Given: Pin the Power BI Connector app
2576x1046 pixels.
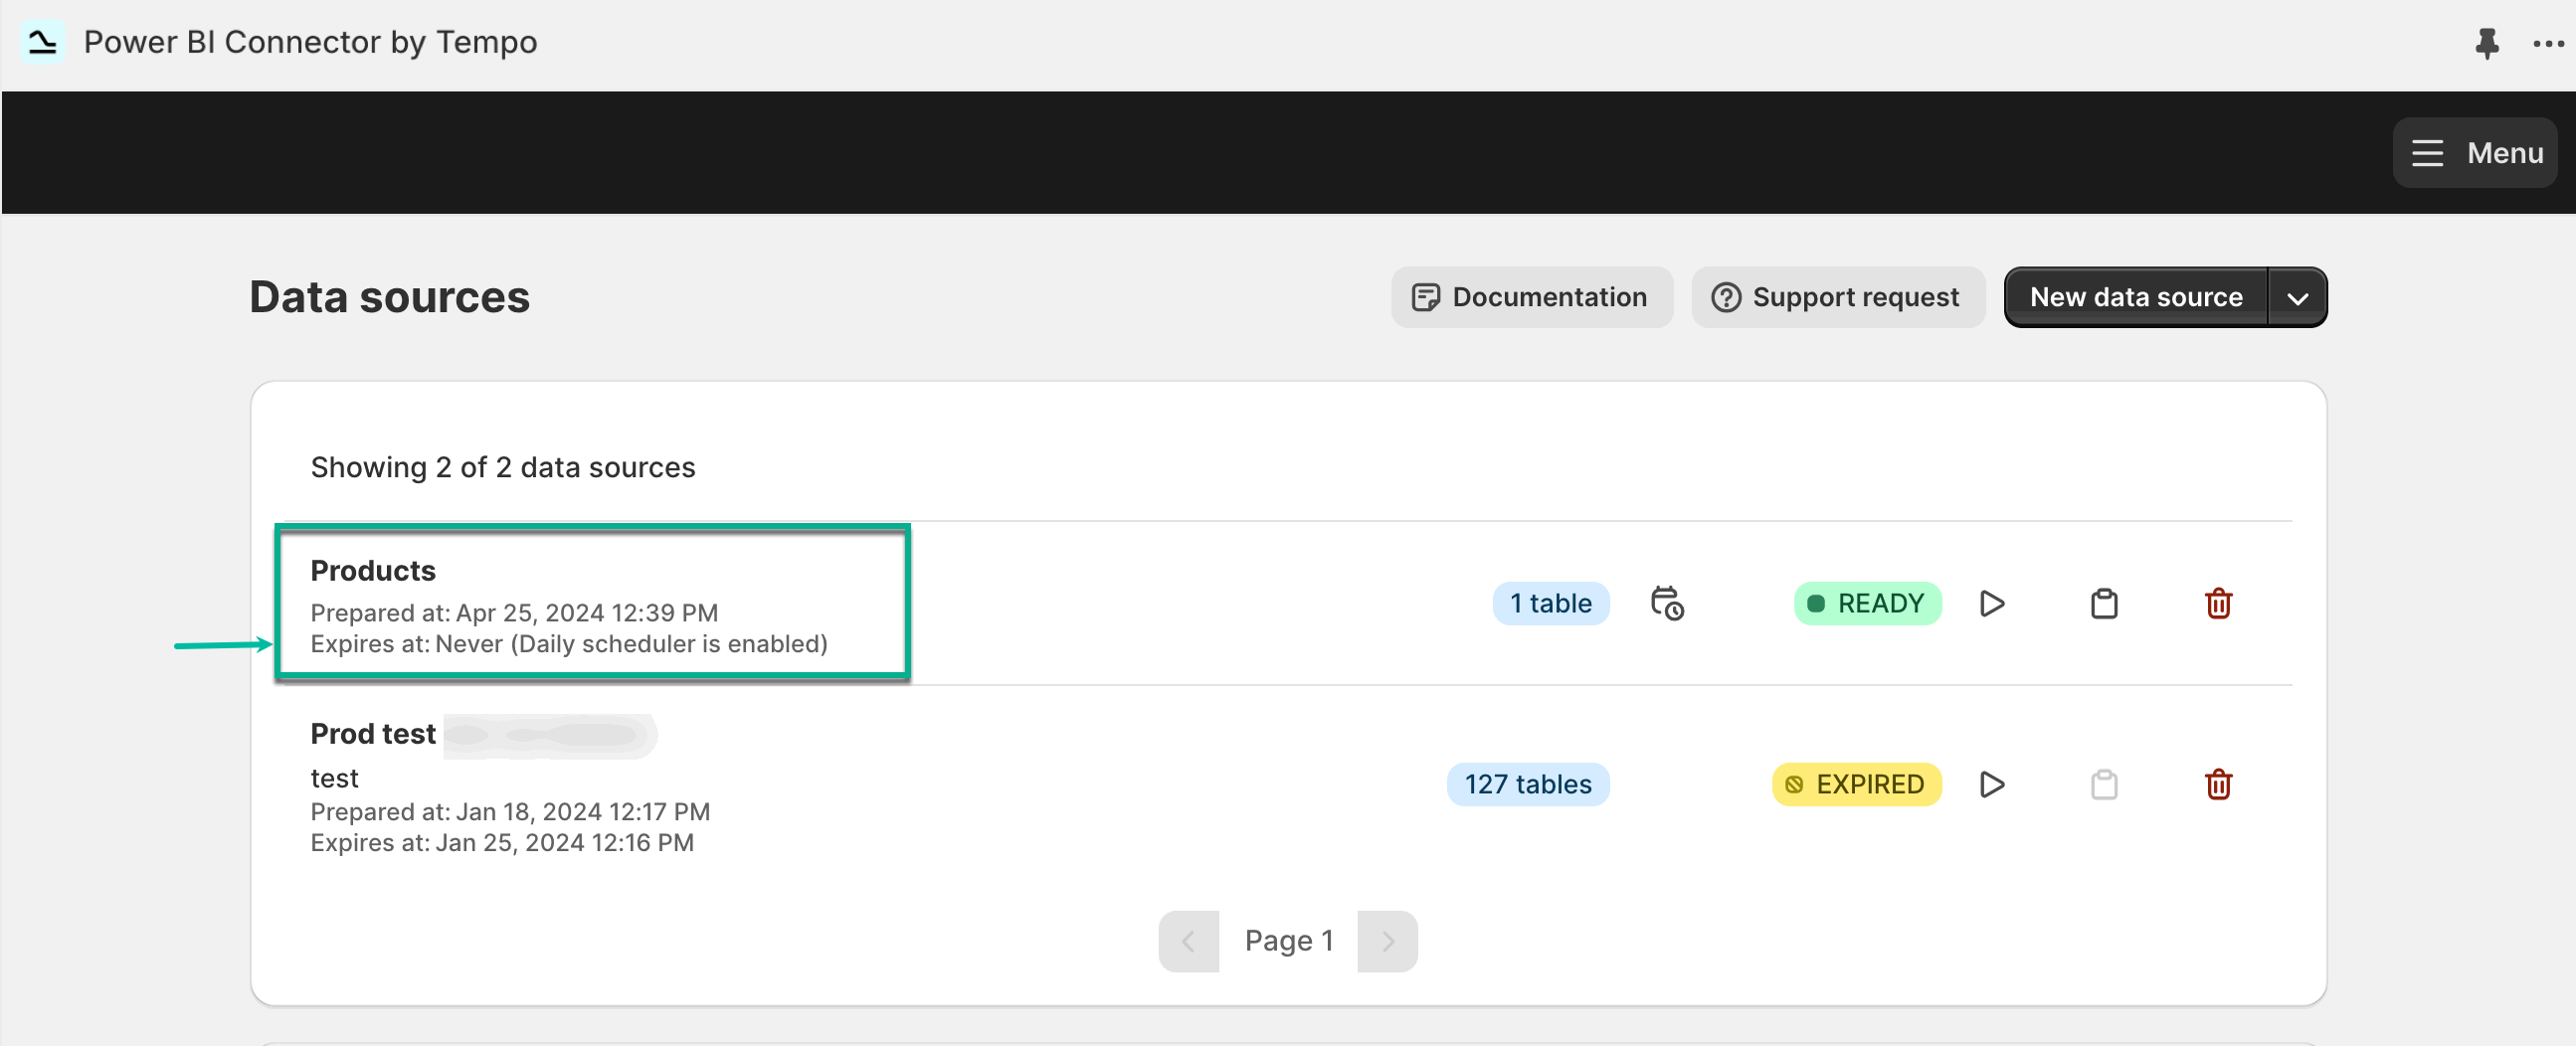Looking at the screenshot, I should pos(2486,43).
